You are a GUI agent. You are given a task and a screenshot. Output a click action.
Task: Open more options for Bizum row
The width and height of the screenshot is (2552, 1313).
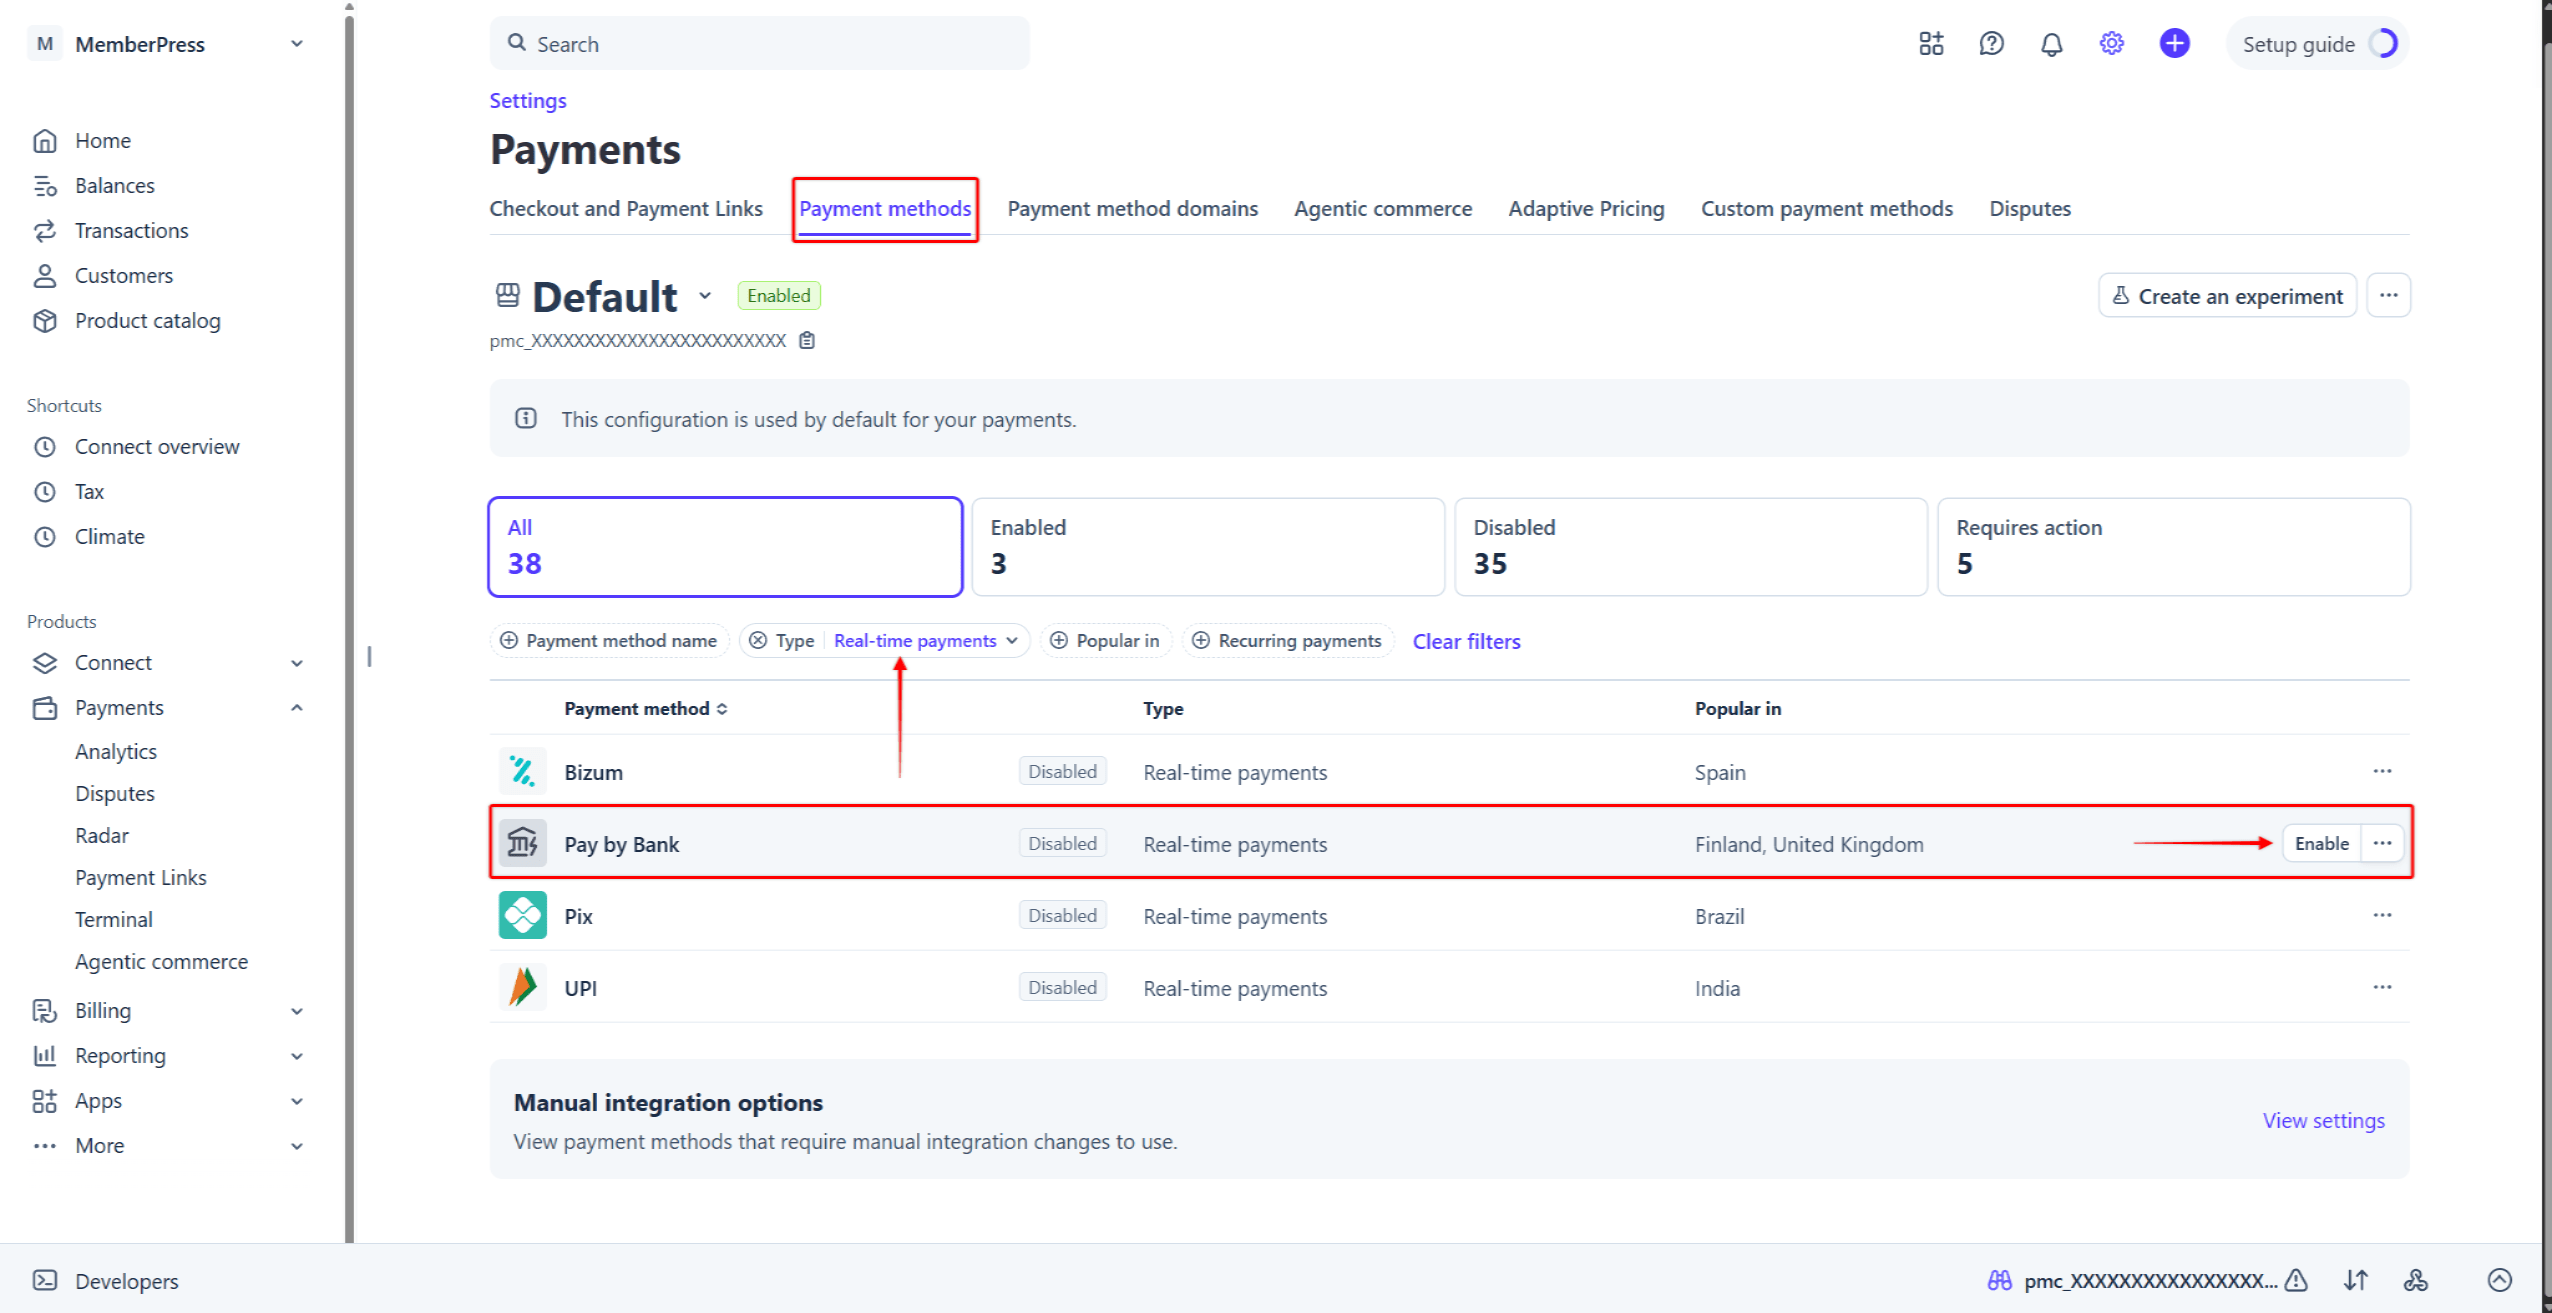tap(2382, 771)
